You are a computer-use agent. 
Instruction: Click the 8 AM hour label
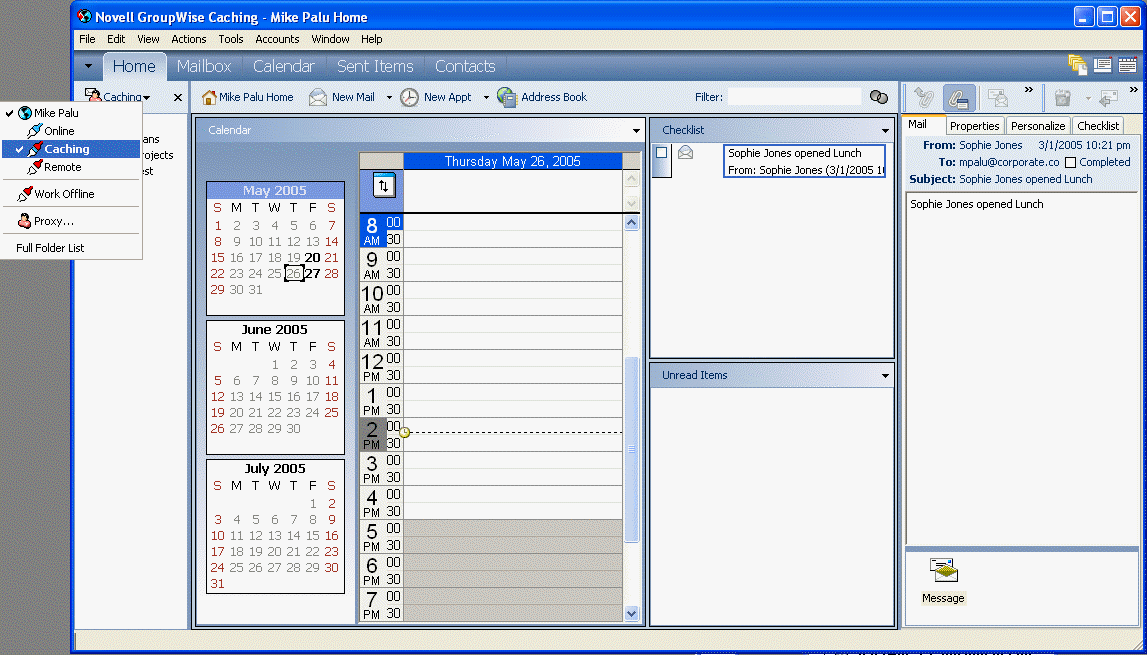click(372, 231)
